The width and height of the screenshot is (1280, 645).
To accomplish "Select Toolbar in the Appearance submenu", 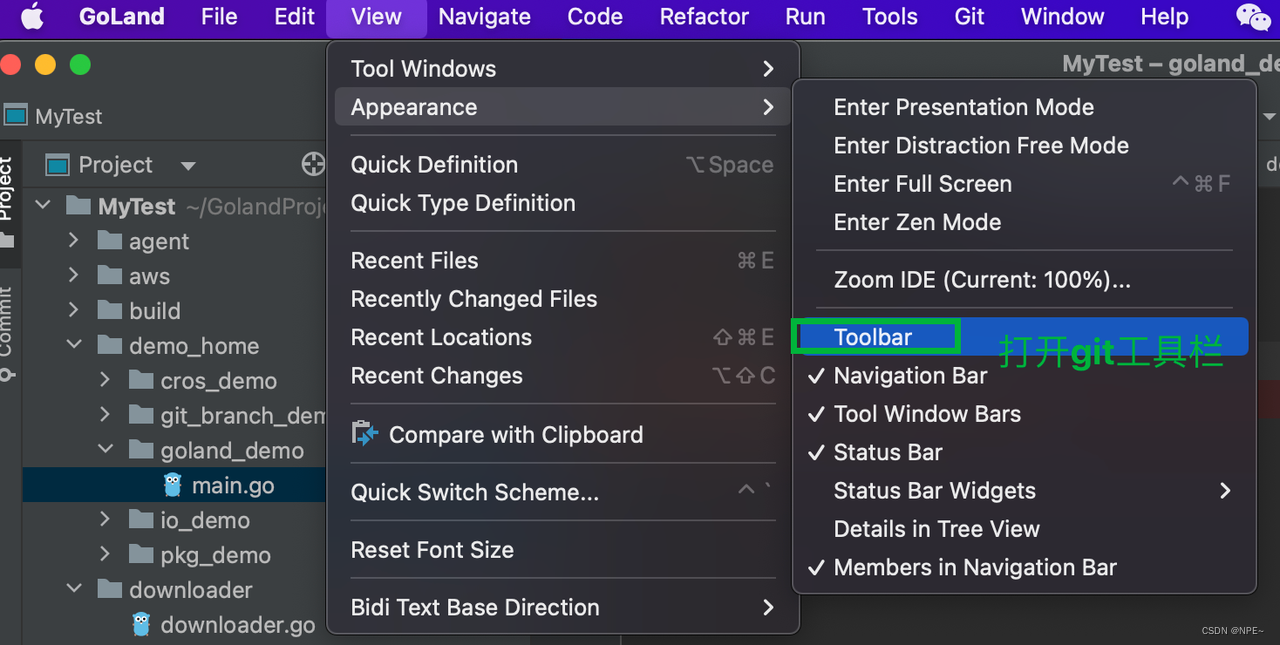I will click(x=873, y=337).
